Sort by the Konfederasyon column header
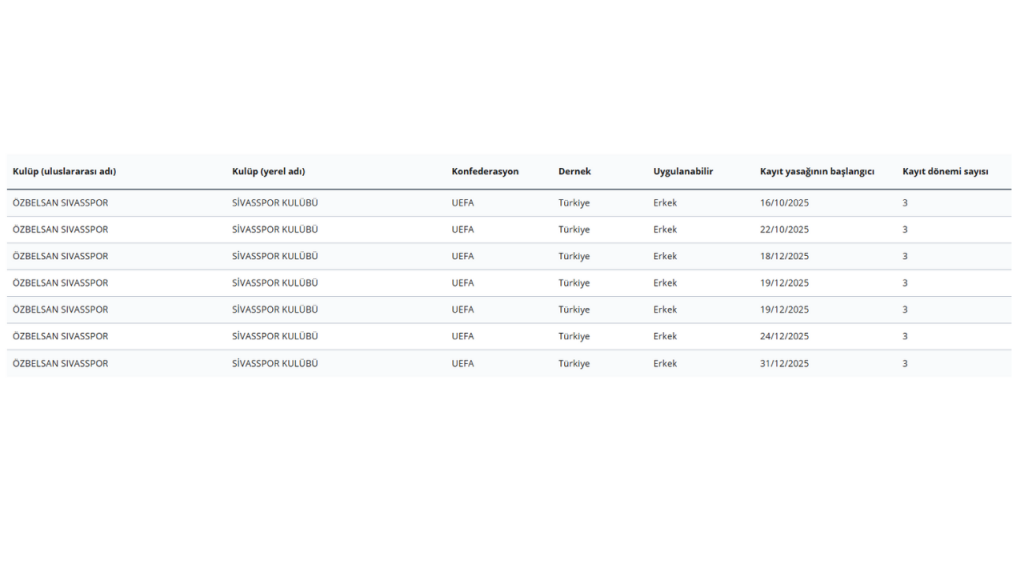 point(485,171)
